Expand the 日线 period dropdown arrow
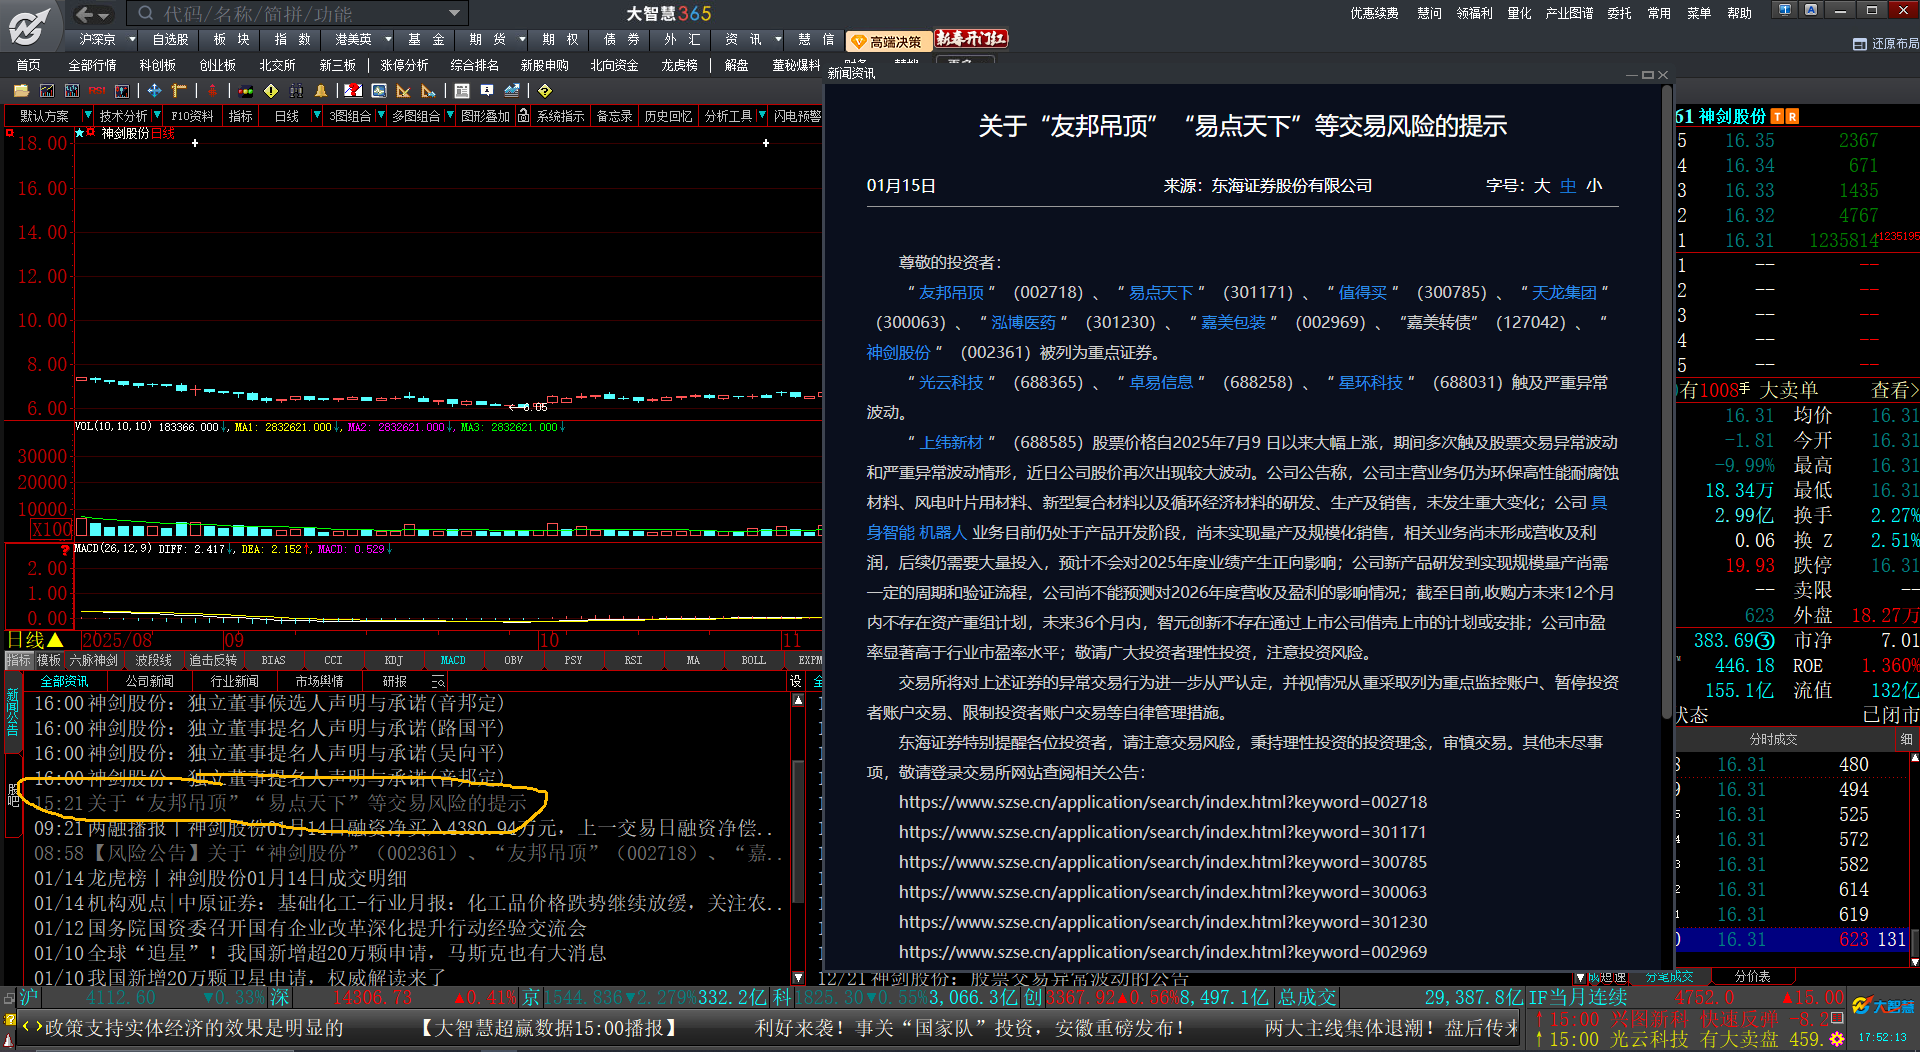The image size is (1920, 1052). coord(317,116)
